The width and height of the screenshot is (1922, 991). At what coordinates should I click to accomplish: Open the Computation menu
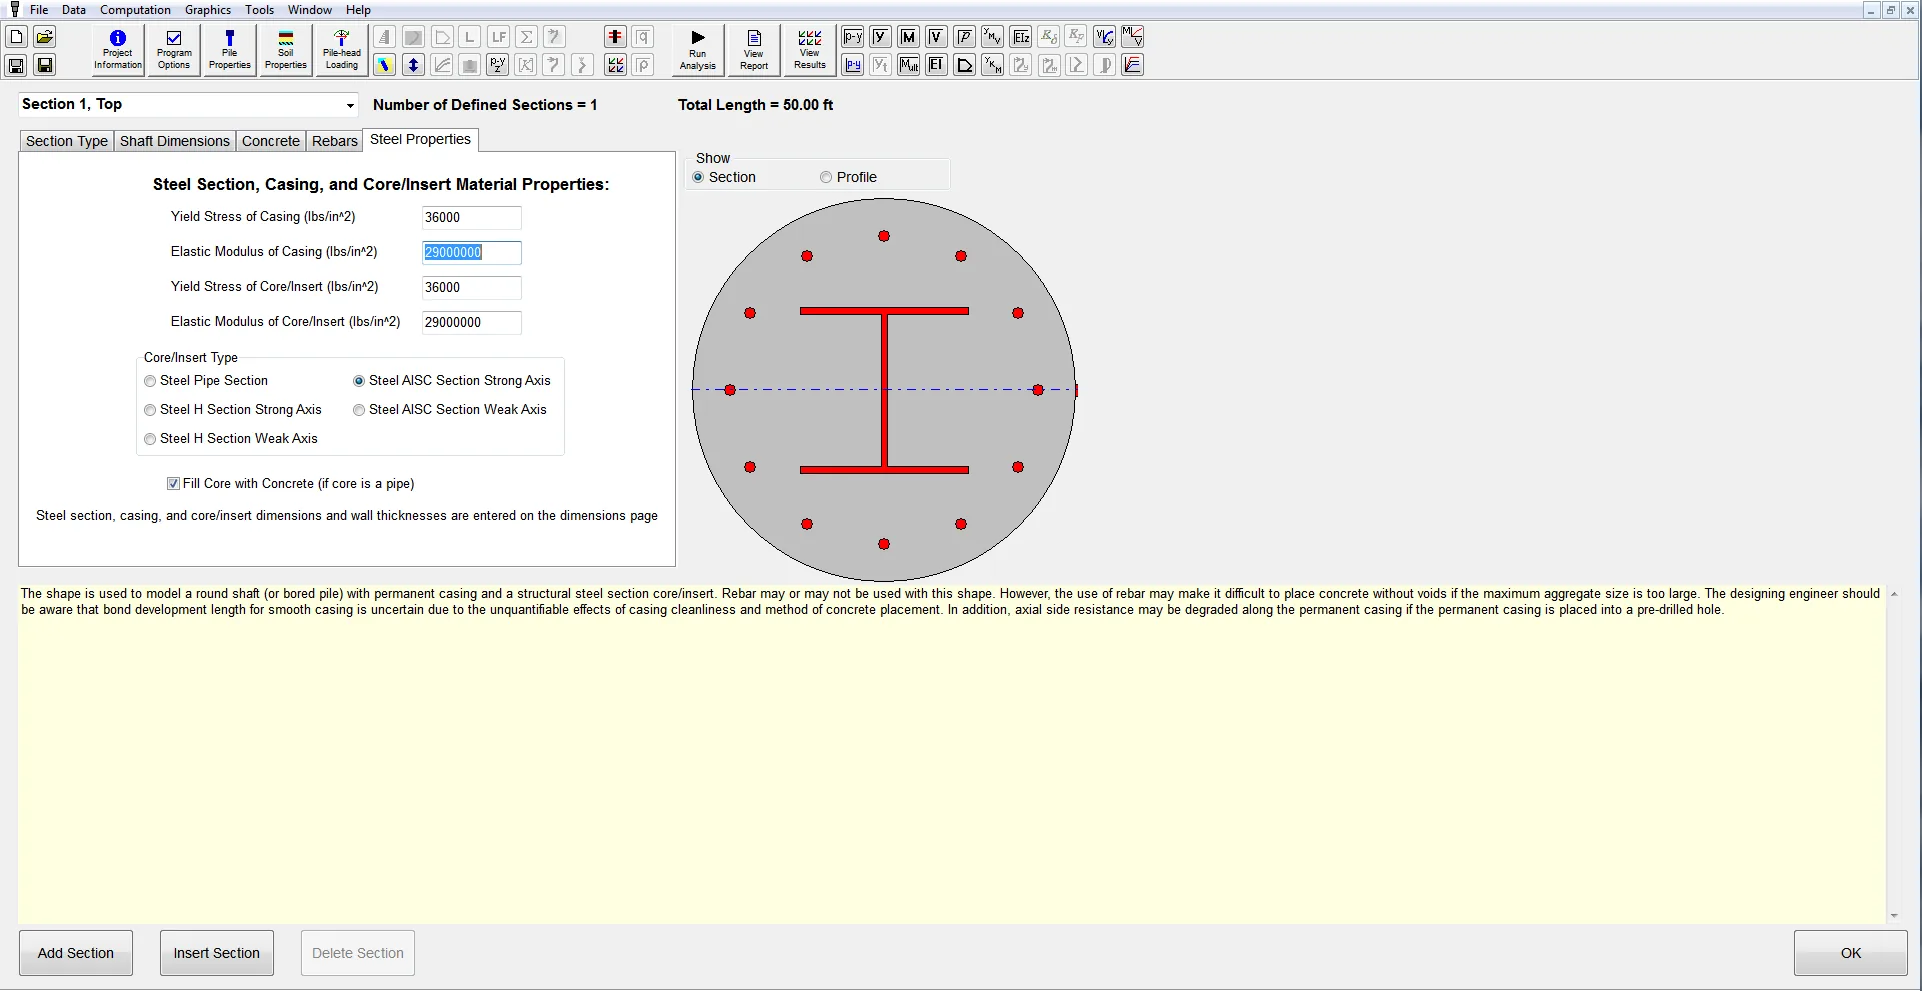coord(135,10)
